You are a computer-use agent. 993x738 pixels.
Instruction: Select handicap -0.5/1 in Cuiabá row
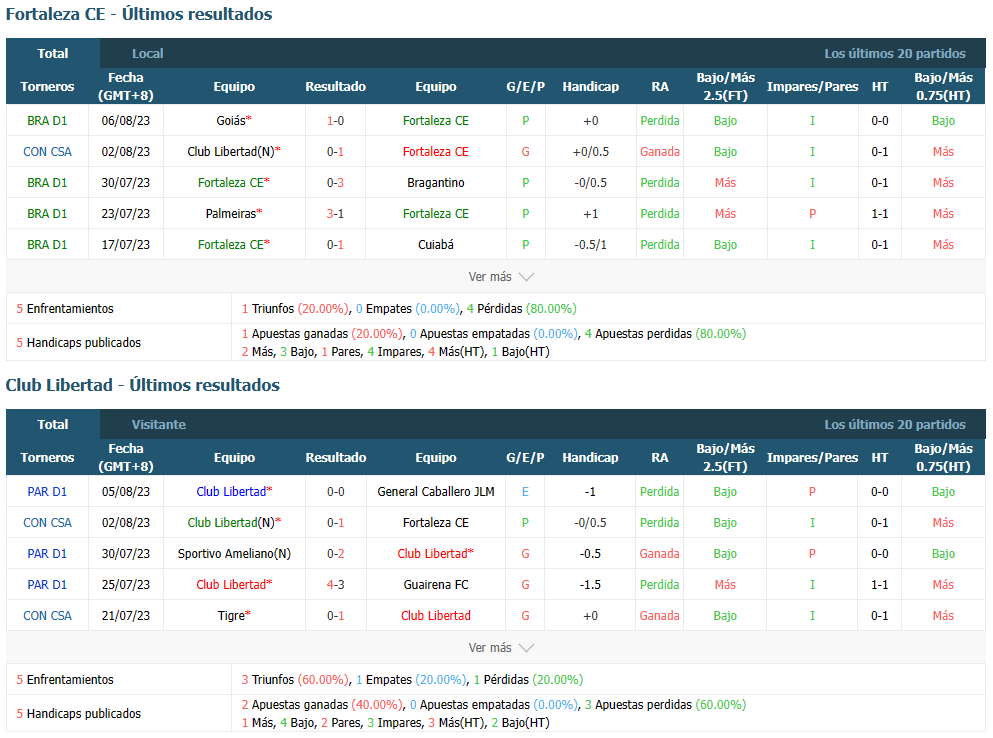(590, 245)
